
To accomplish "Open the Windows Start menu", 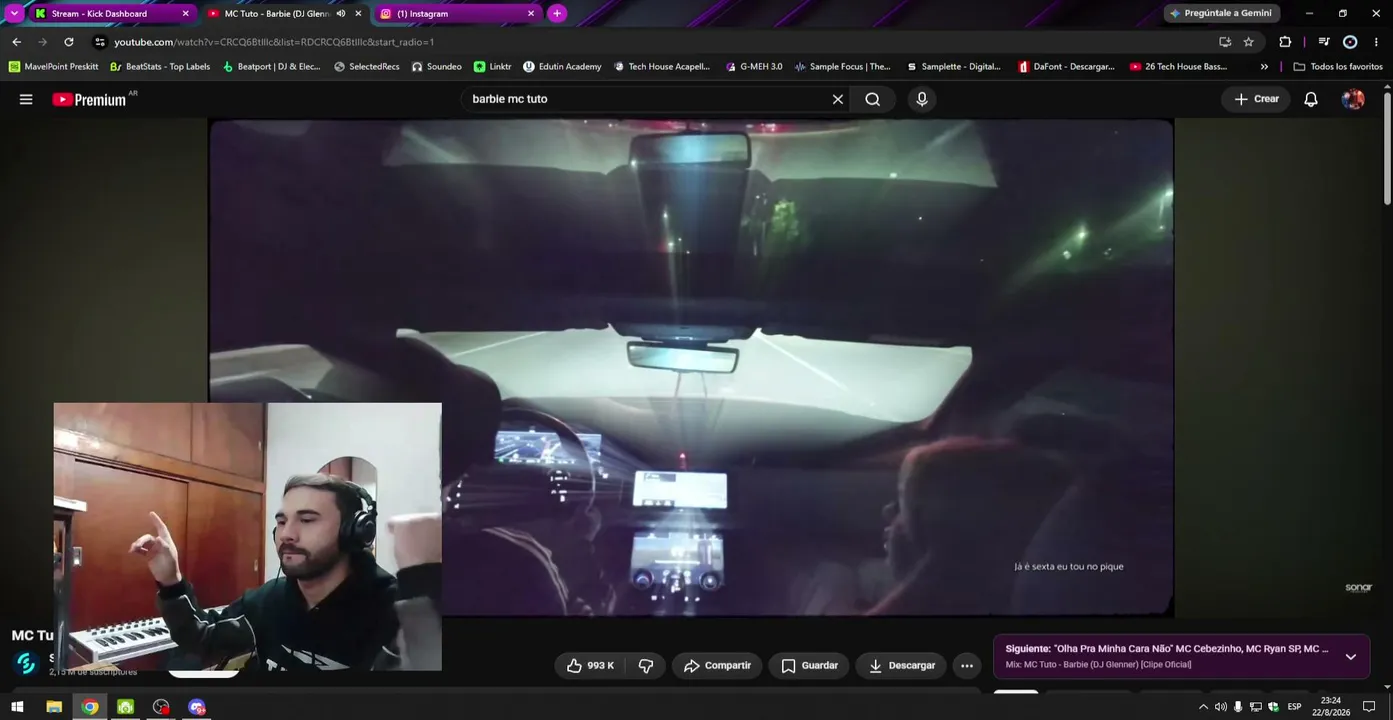I will coord(17,707).
